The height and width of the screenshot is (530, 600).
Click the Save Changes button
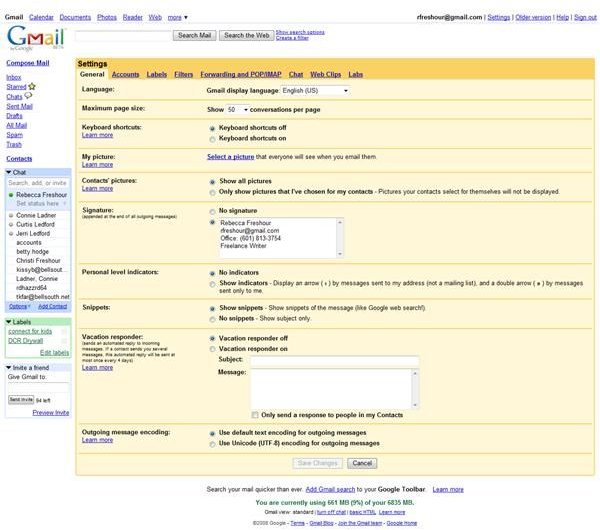tap(318, 463)
